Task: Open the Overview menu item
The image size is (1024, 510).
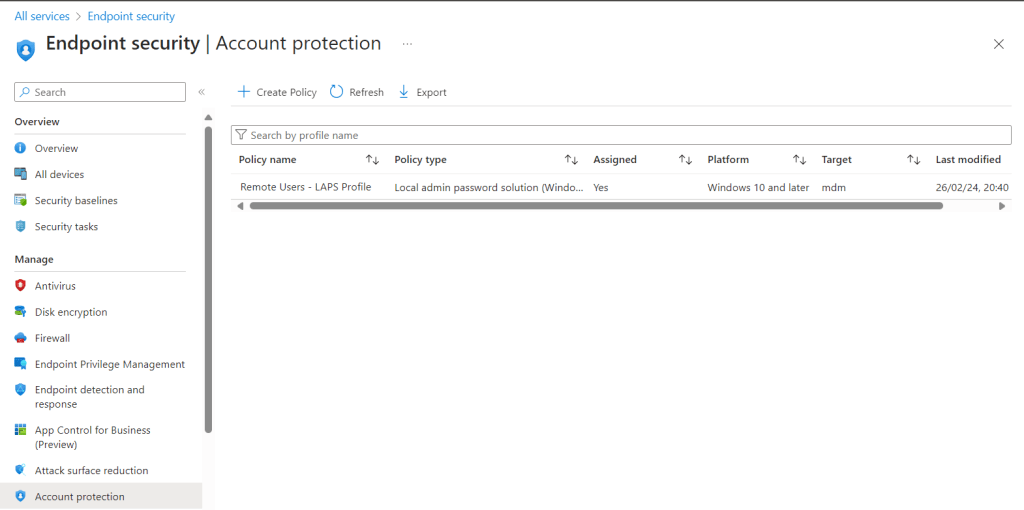Action: 56,148
